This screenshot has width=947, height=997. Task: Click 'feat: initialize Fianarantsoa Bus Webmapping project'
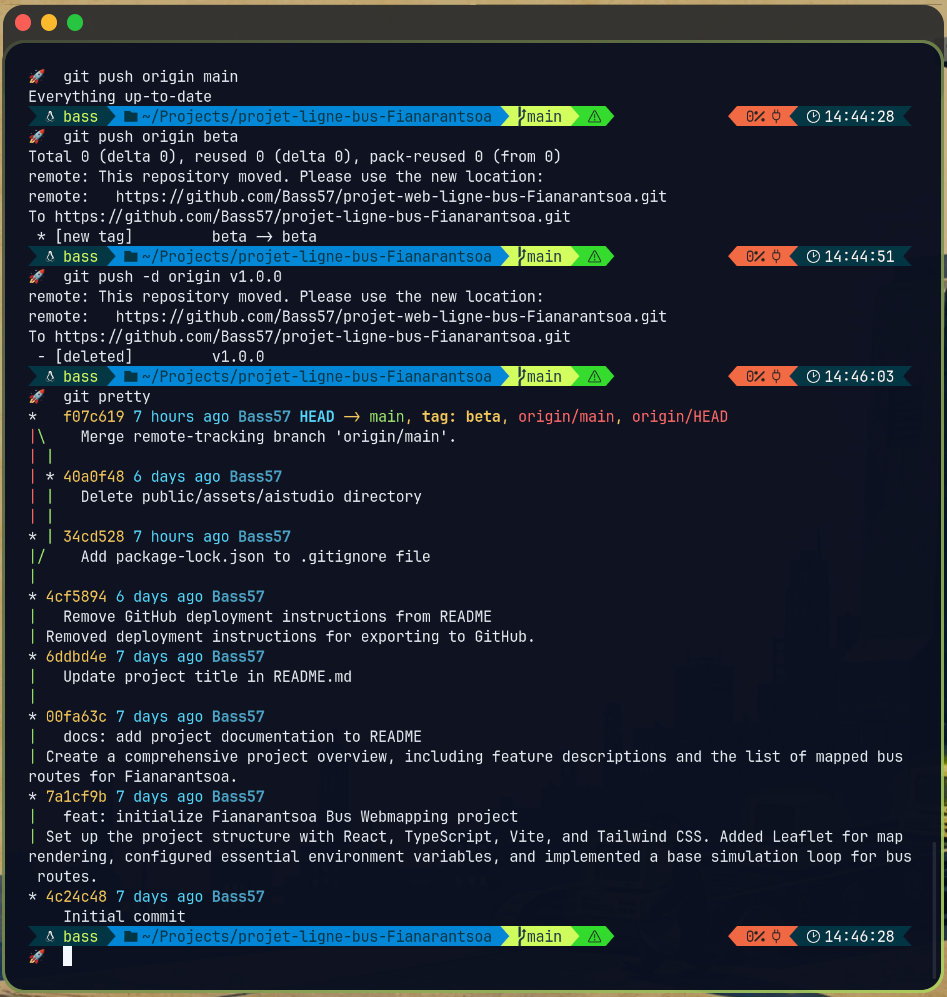point(291,816)
